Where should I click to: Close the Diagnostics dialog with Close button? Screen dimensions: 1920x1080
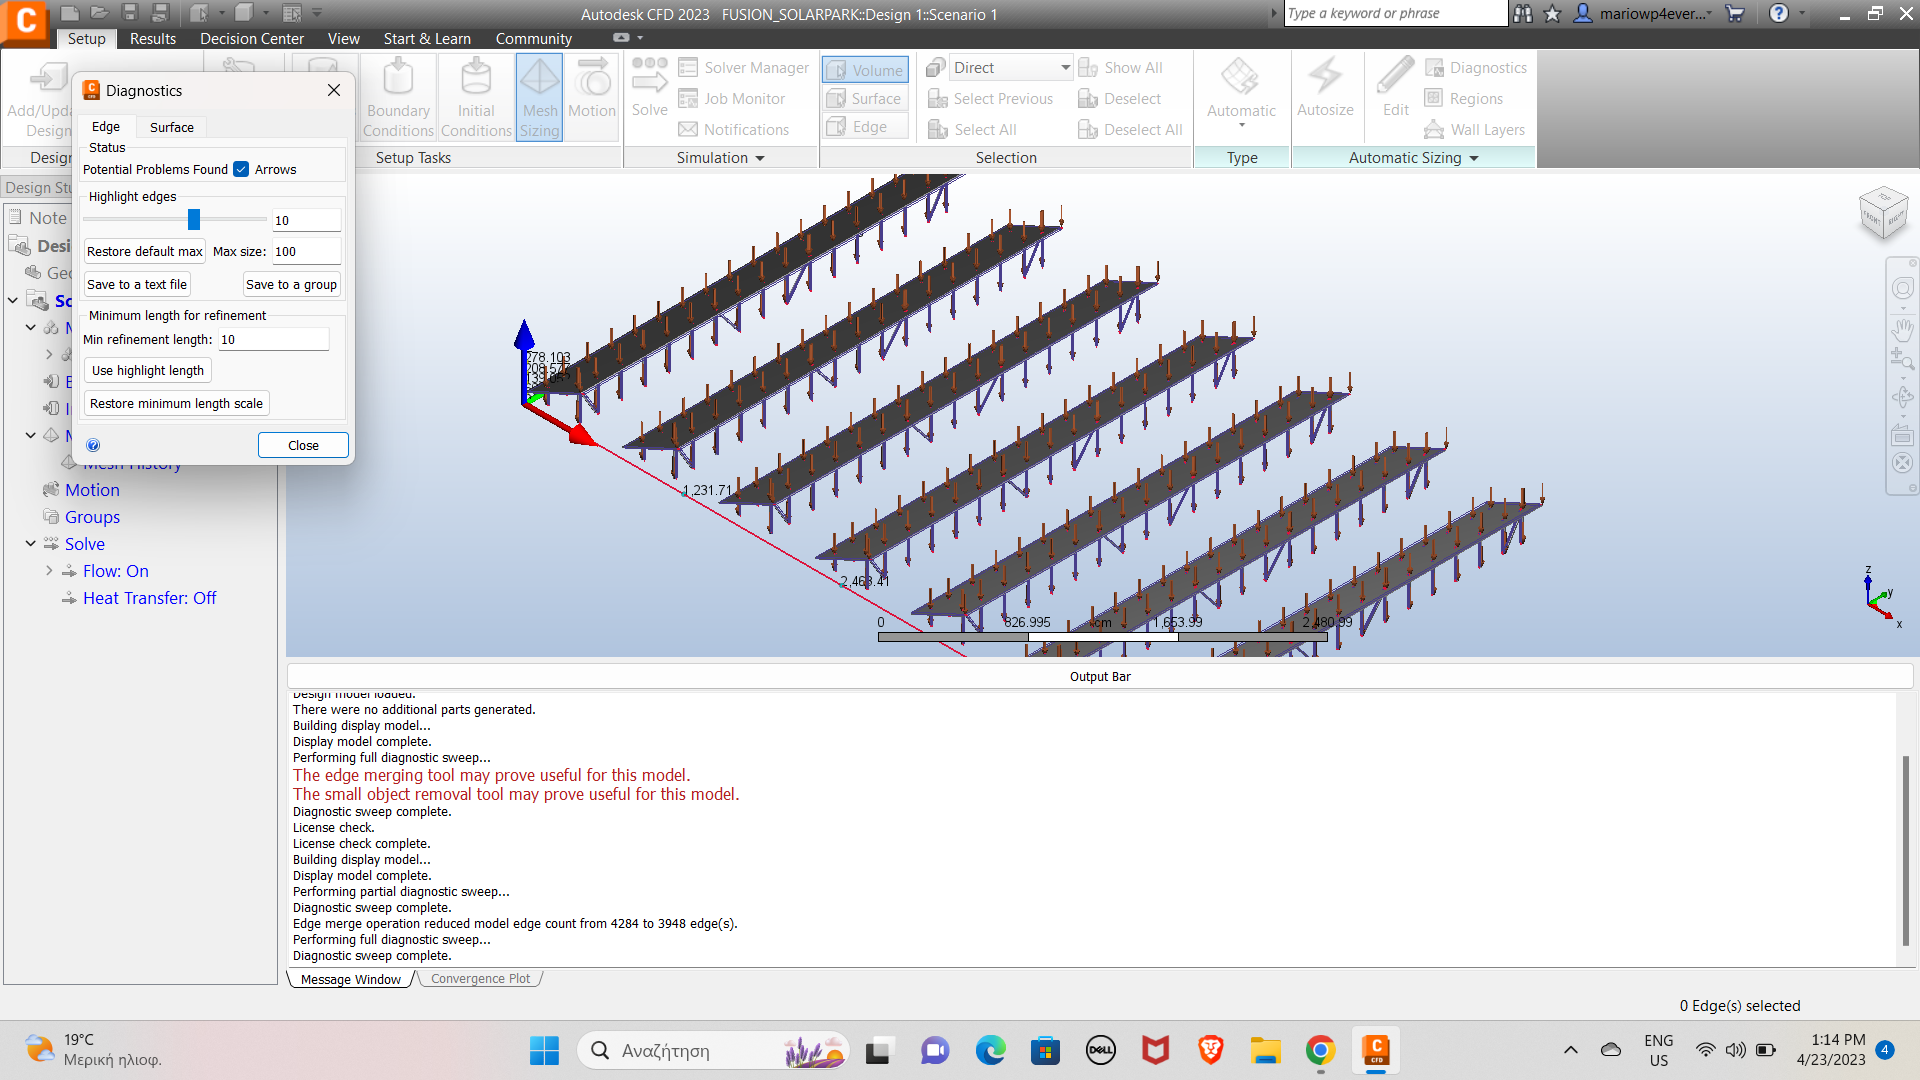[x=302, y=445]
